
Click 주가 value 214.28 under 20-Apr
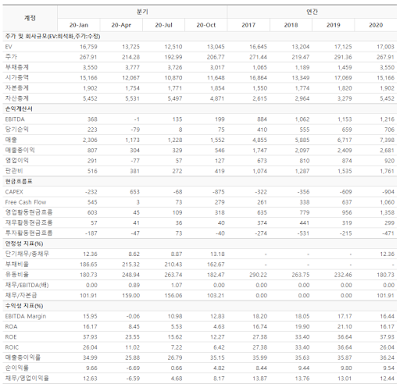[x=131, y=57]
